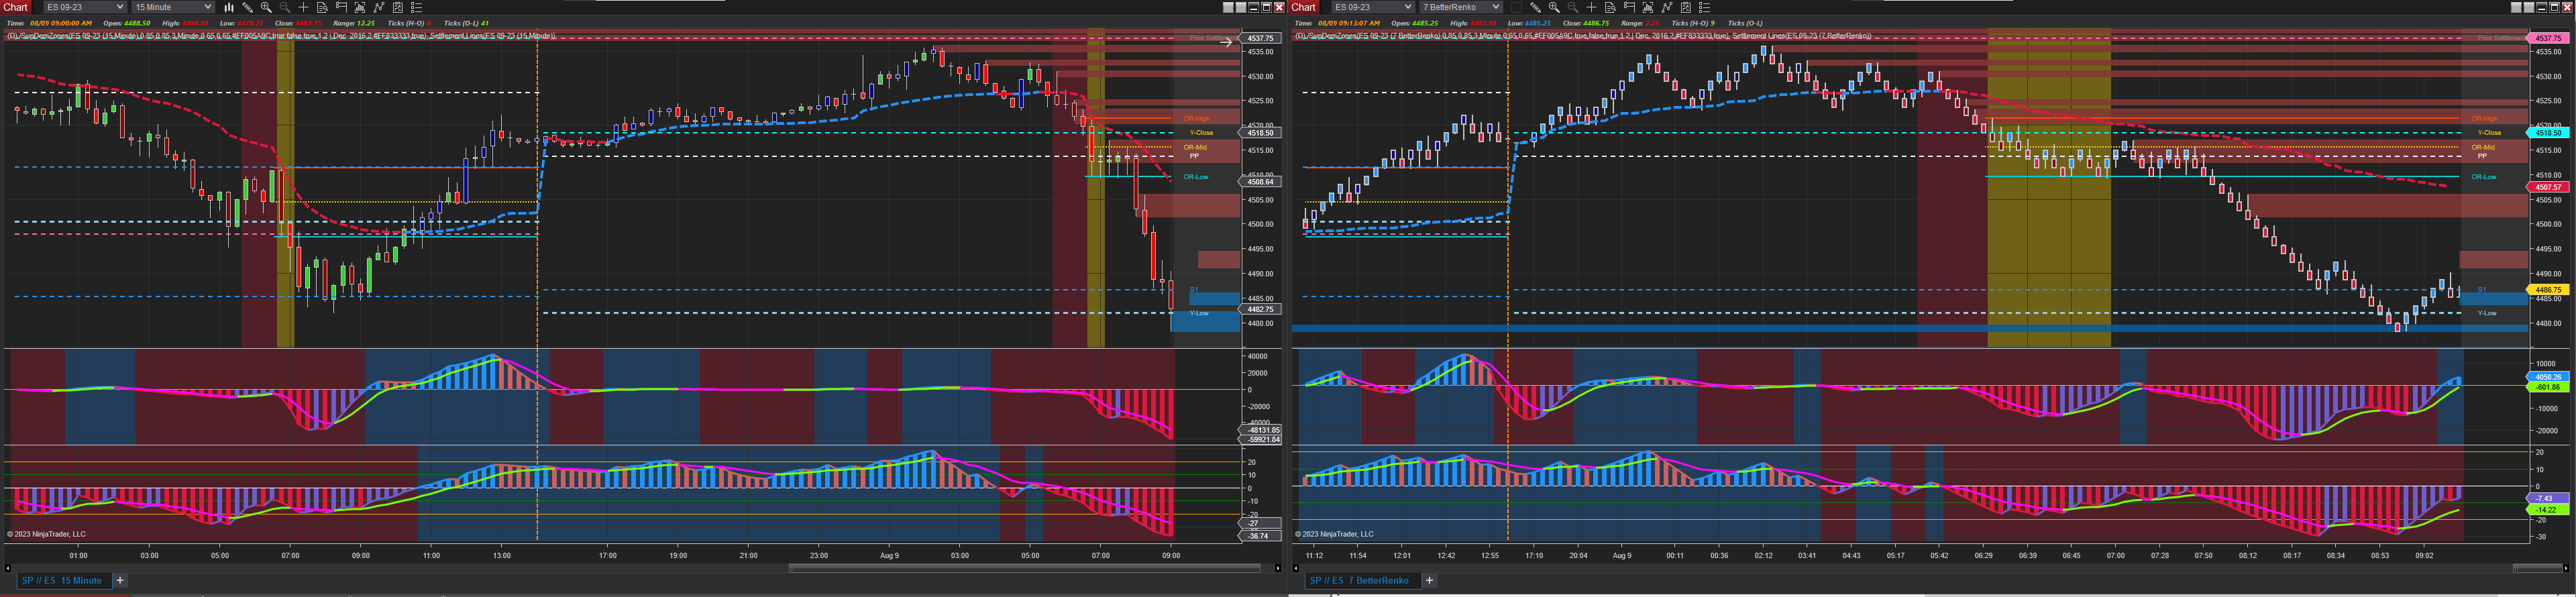
Task: Zoom out on the BetterRenko chart
Action: click(1573, 7)
